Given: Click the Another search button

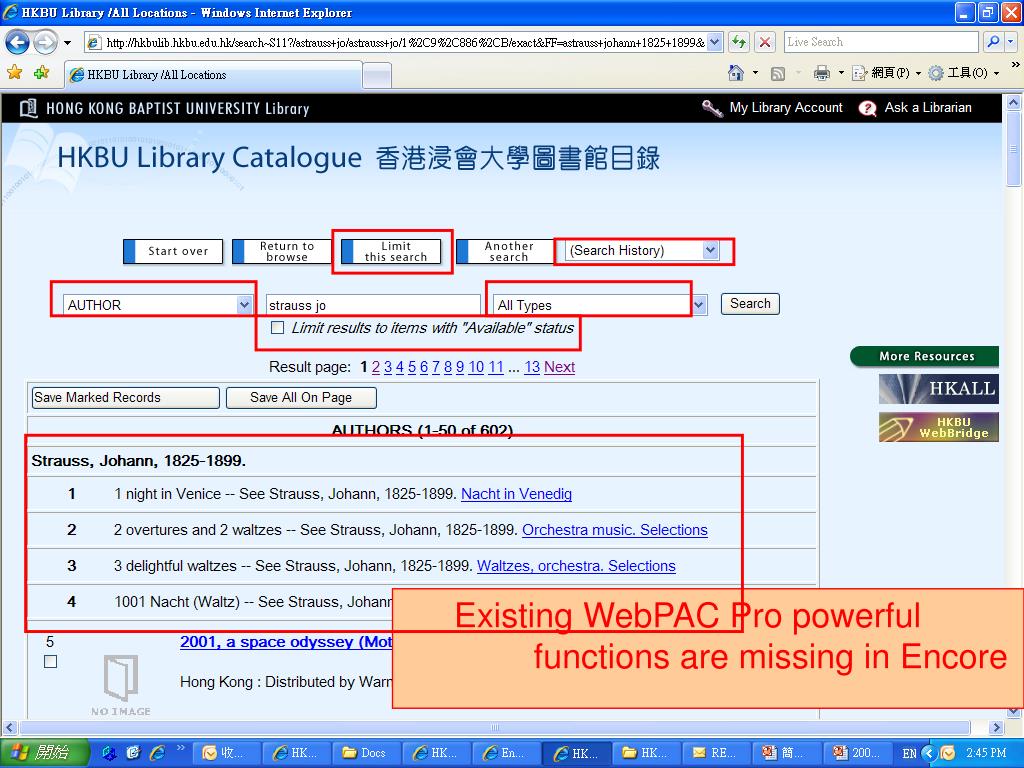Looking at the screenshot, I should point(505,251).
